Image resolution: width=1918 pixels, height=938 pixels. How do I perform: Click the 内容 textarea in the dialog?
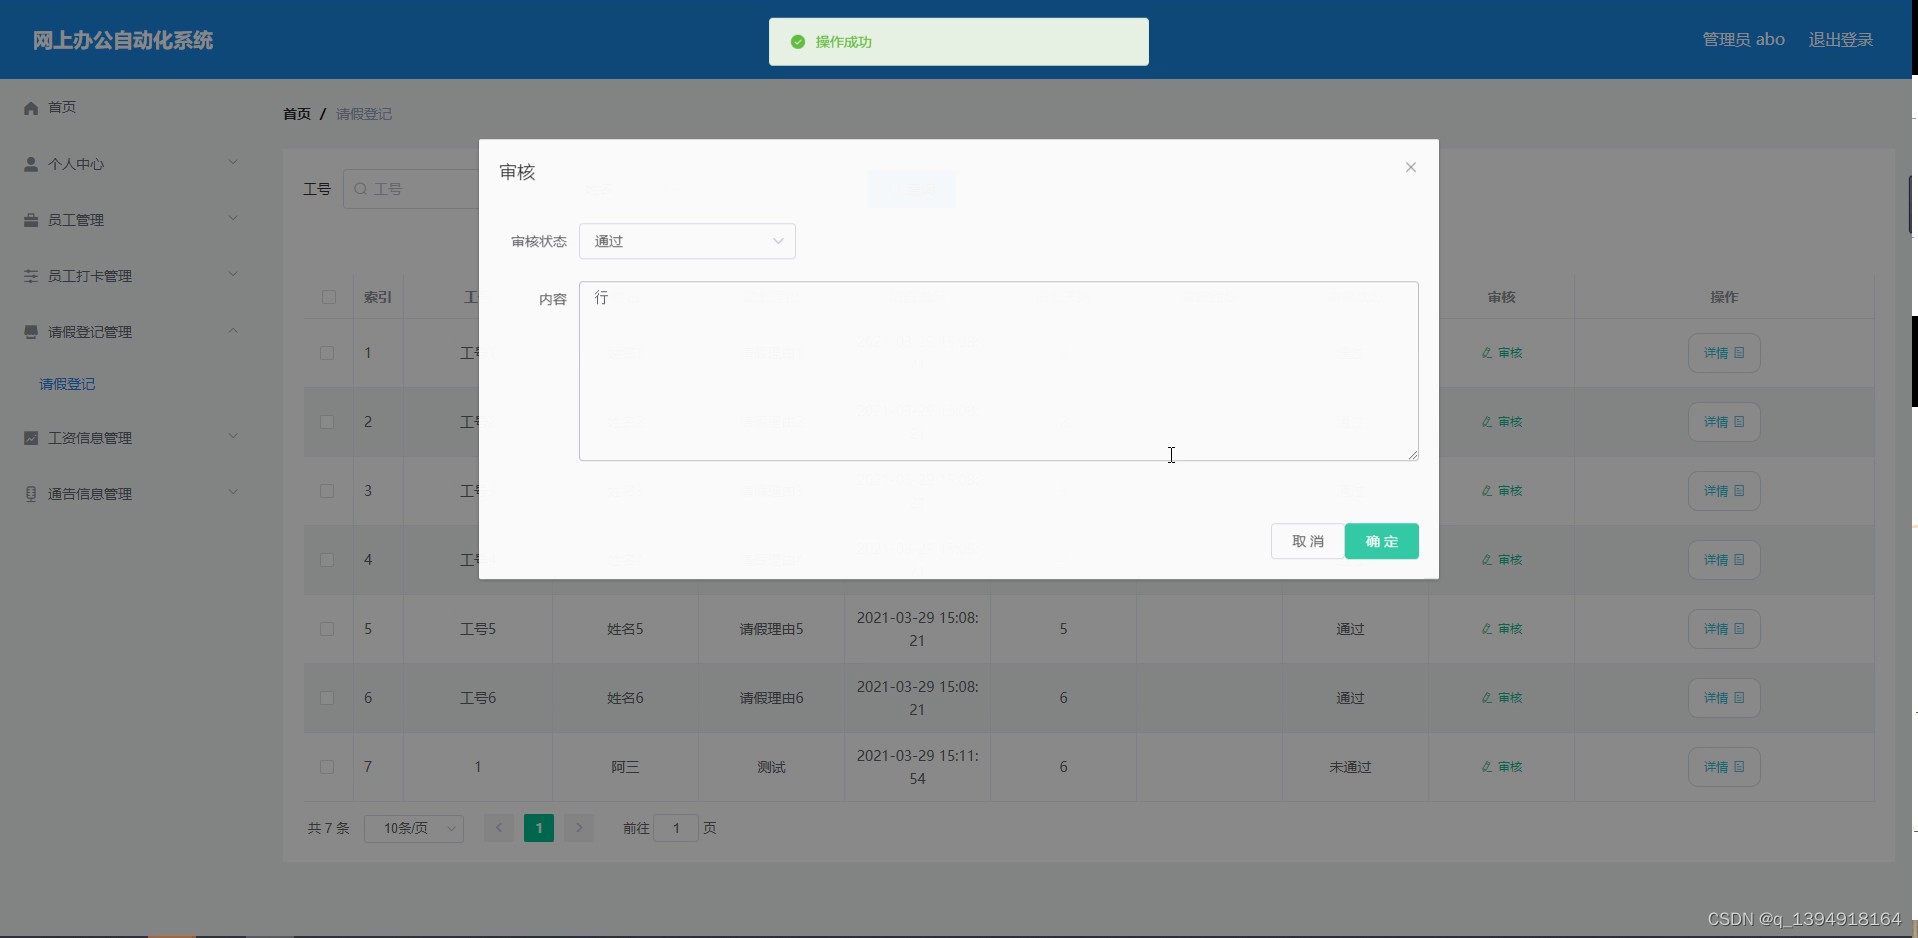click(x=999, y=371)
